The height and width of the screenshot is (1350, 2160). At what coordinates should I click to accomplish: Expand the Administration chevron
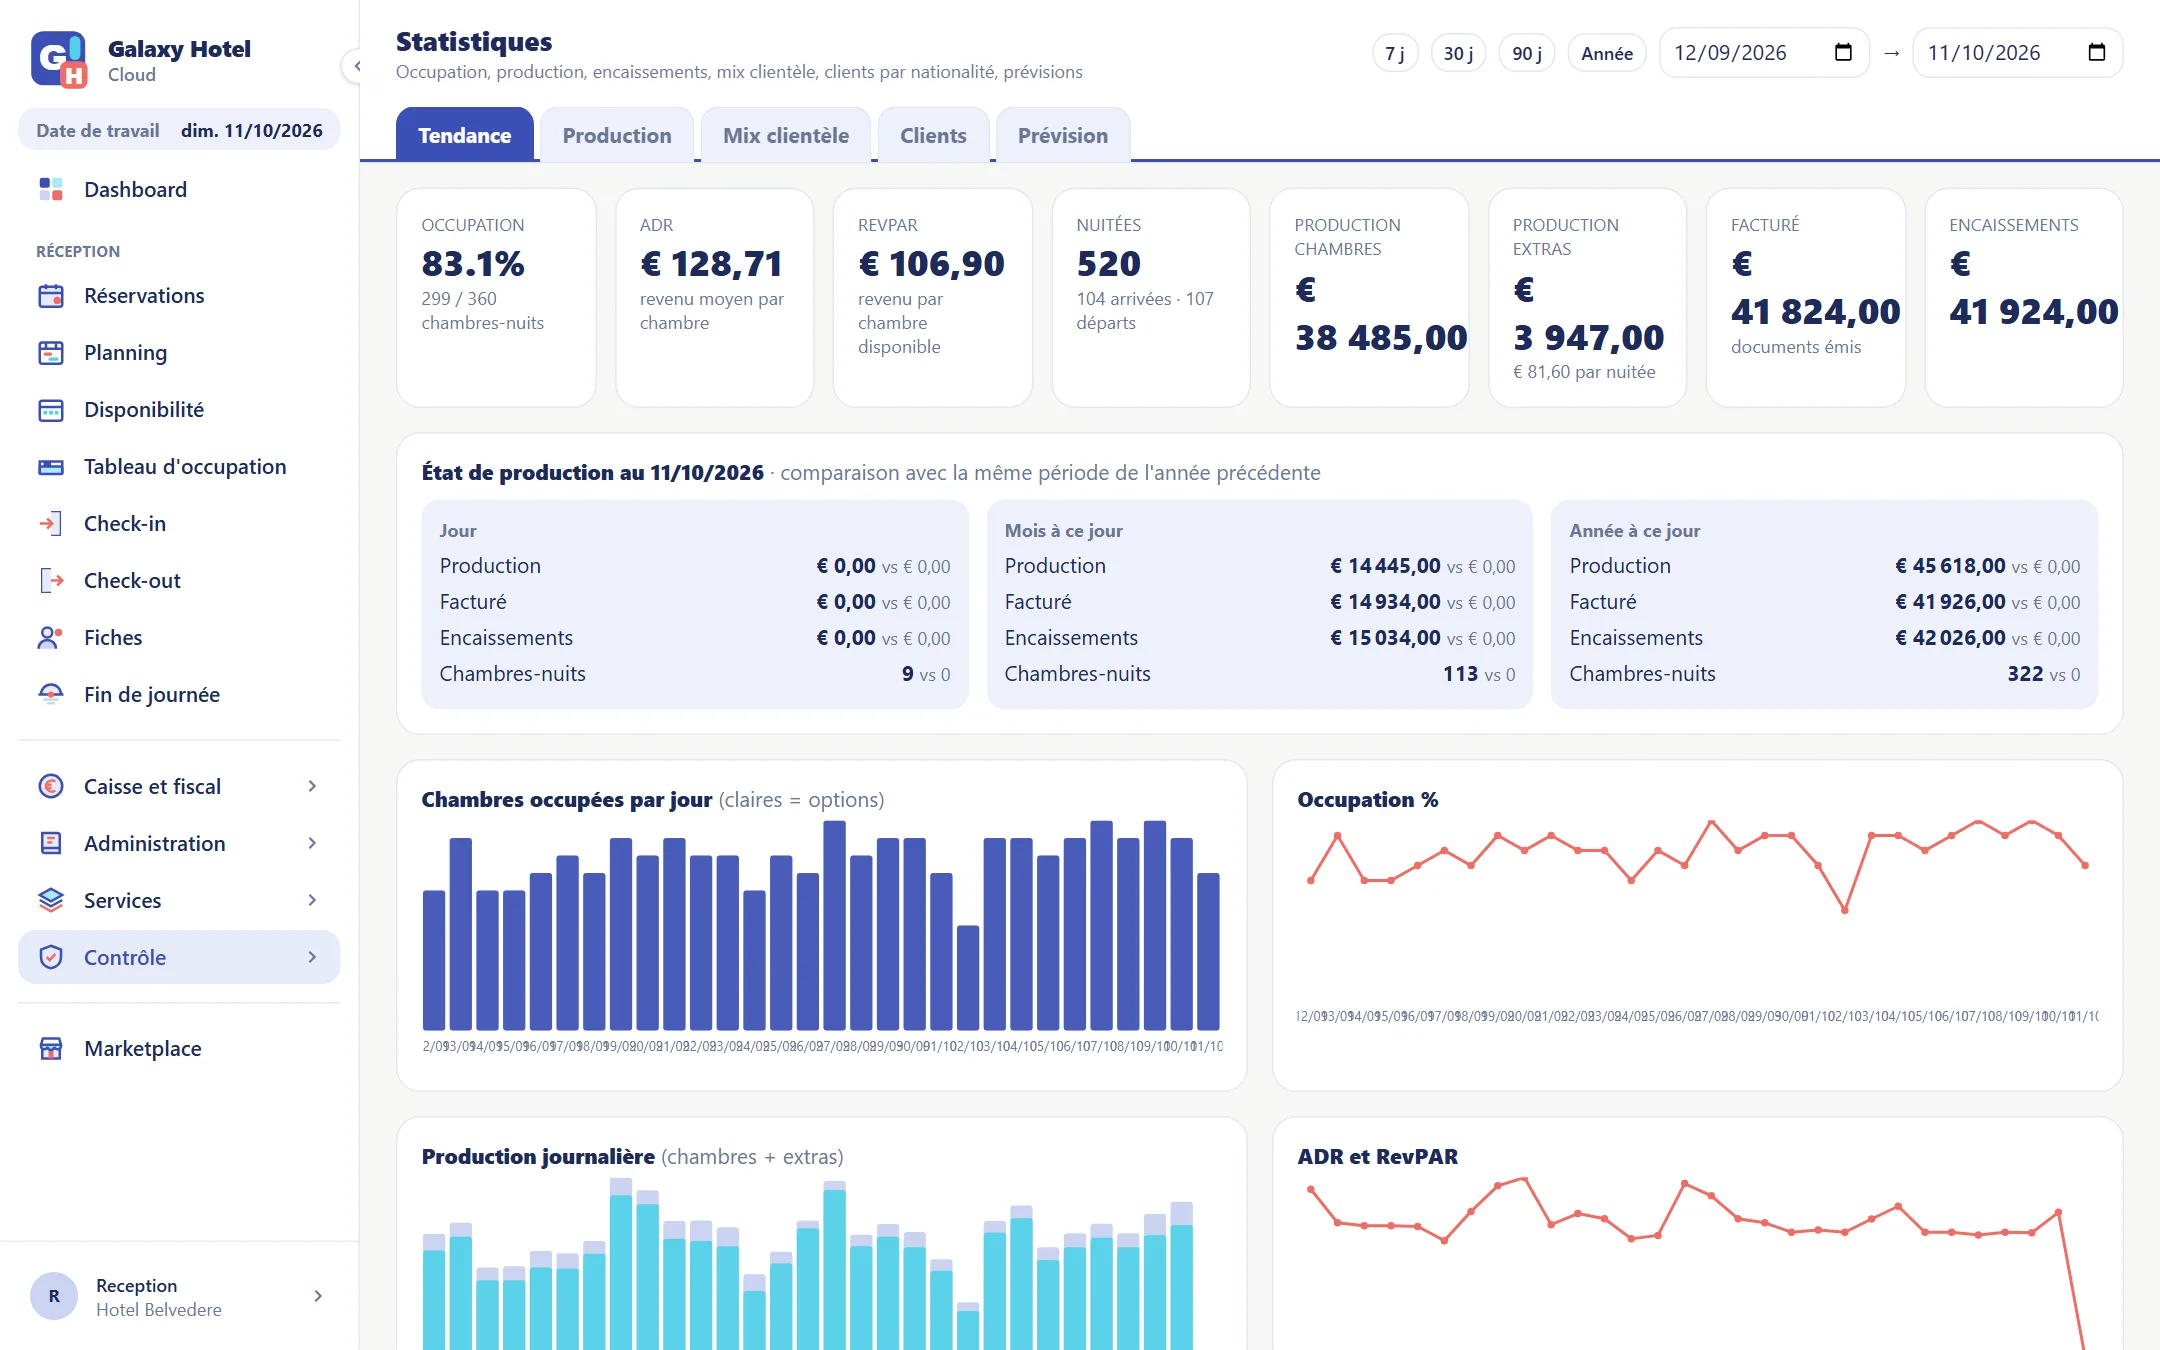point(313,844)
